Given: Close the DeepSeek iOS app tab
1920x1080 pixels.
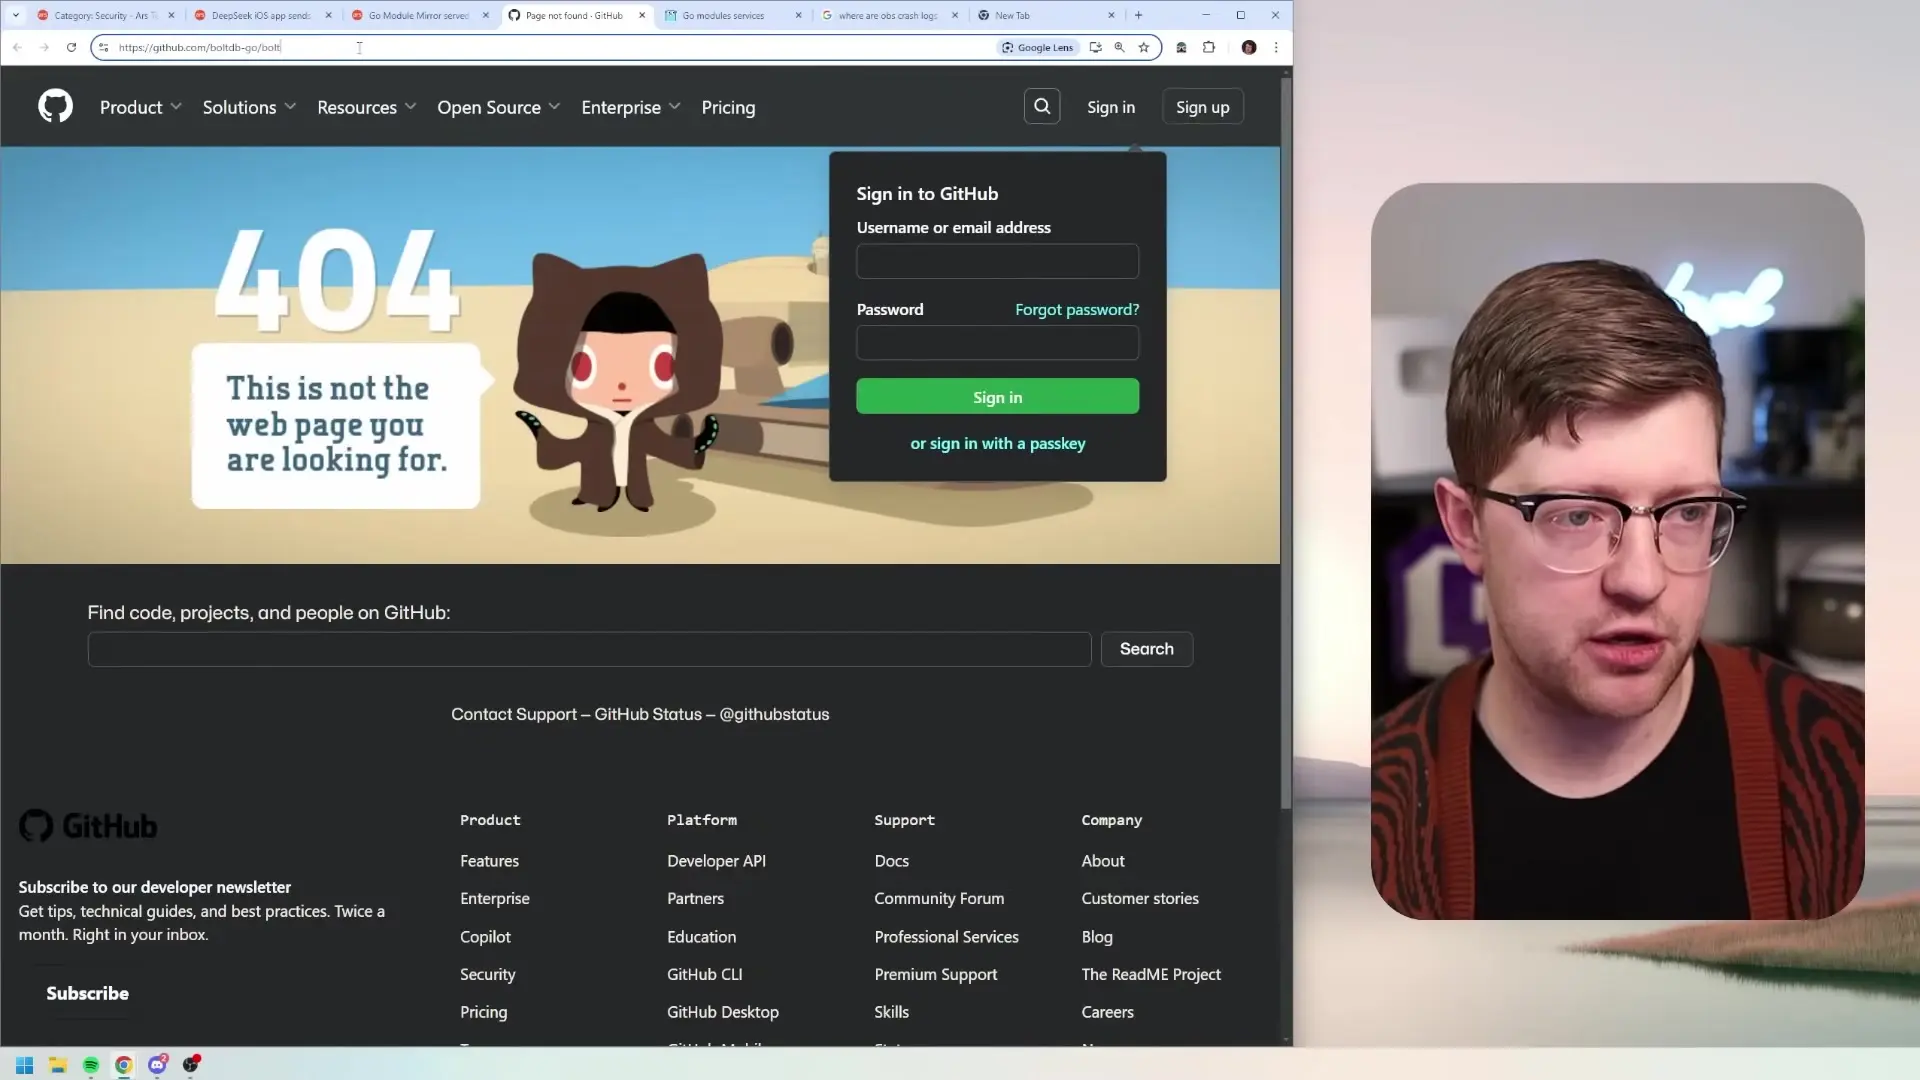Looking at the screenshot, I should 328,15.
